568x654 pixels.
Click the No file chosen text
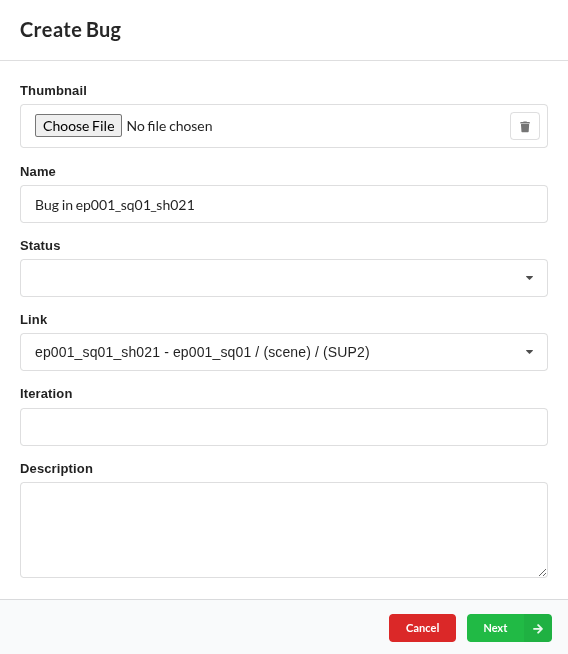point(169,126)
